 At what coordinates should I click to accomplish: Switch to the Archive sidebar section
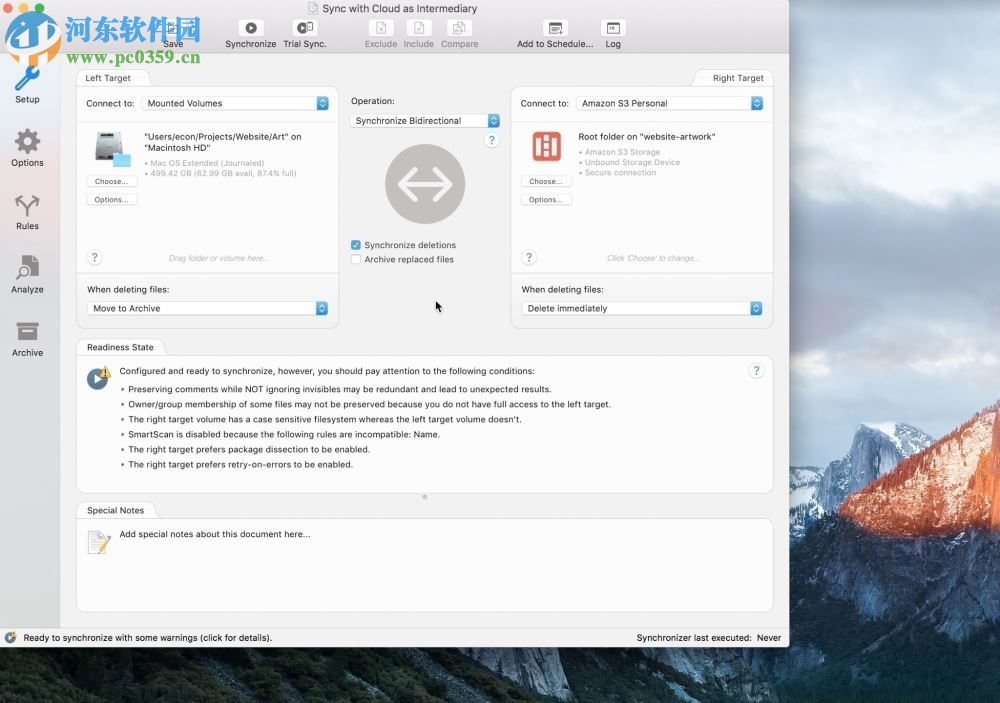[x=27, y=337]
